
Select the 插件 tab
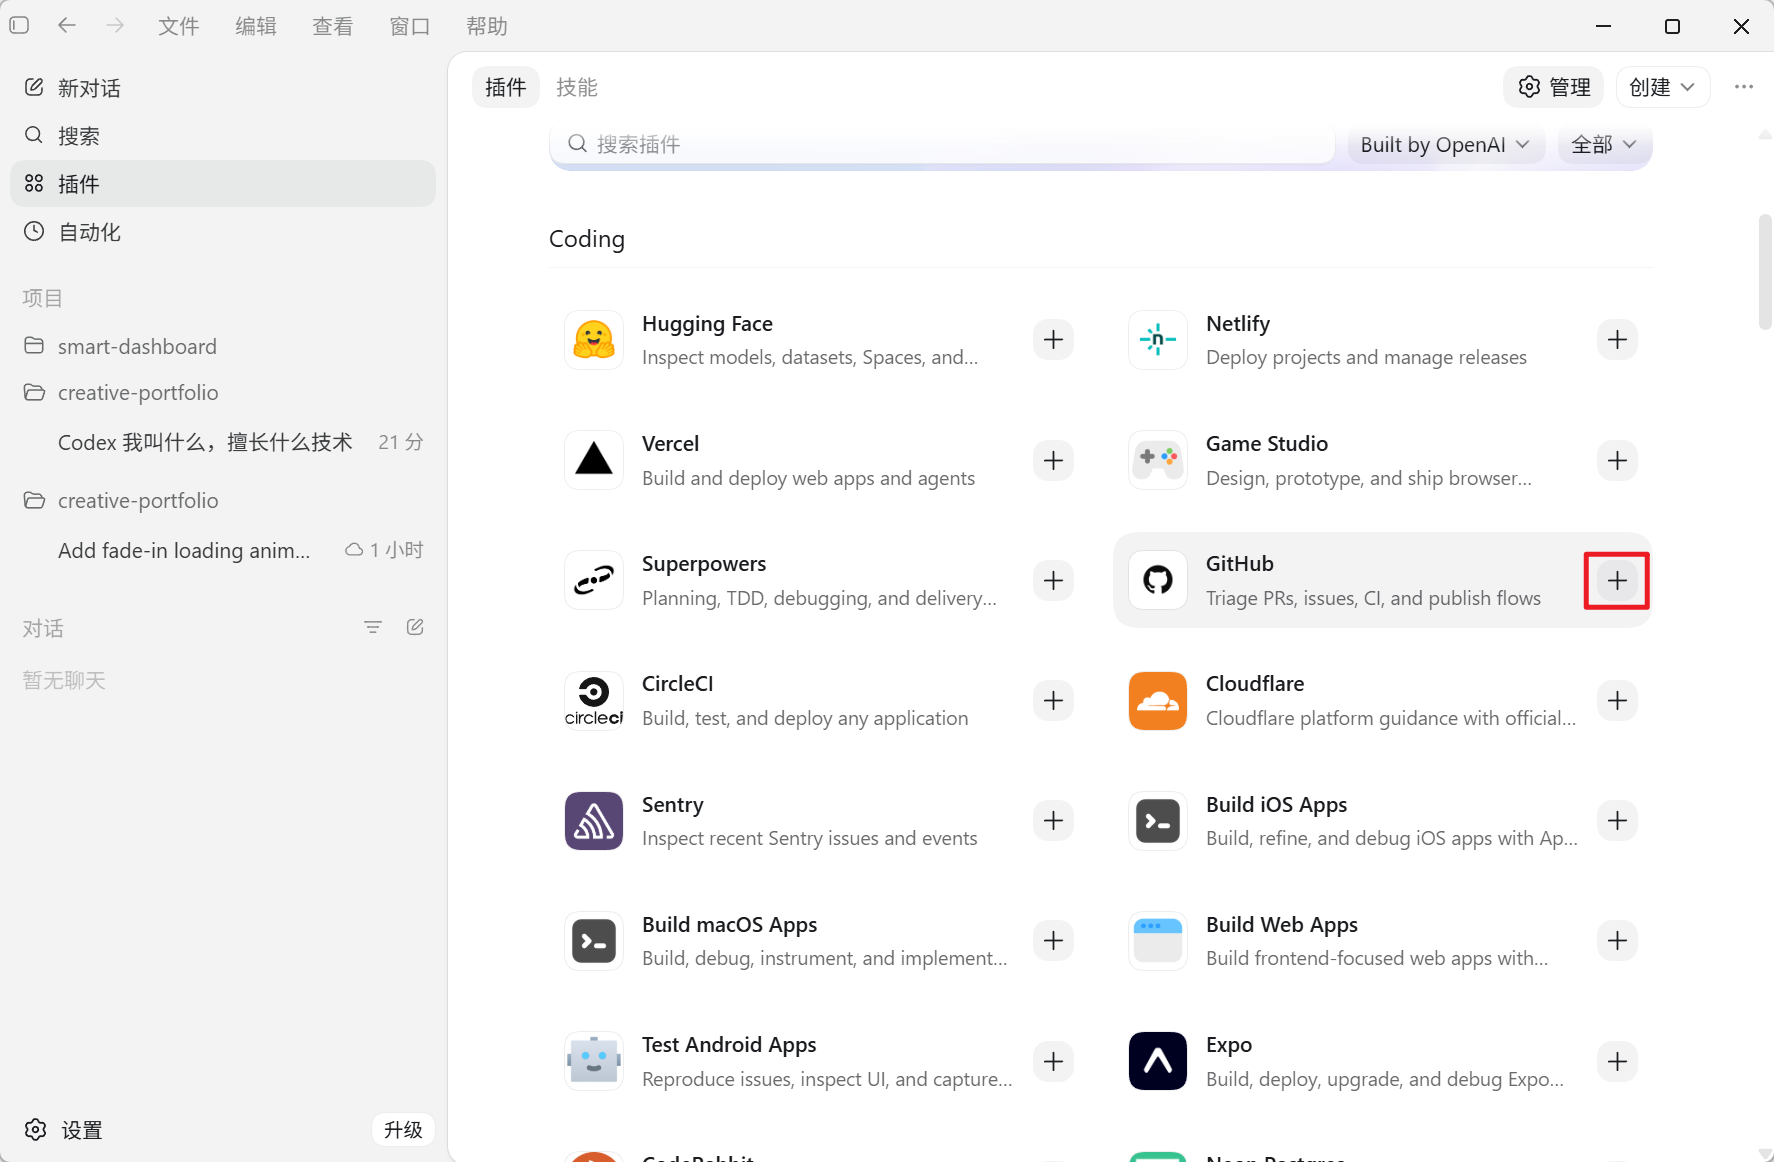(506, 87)
